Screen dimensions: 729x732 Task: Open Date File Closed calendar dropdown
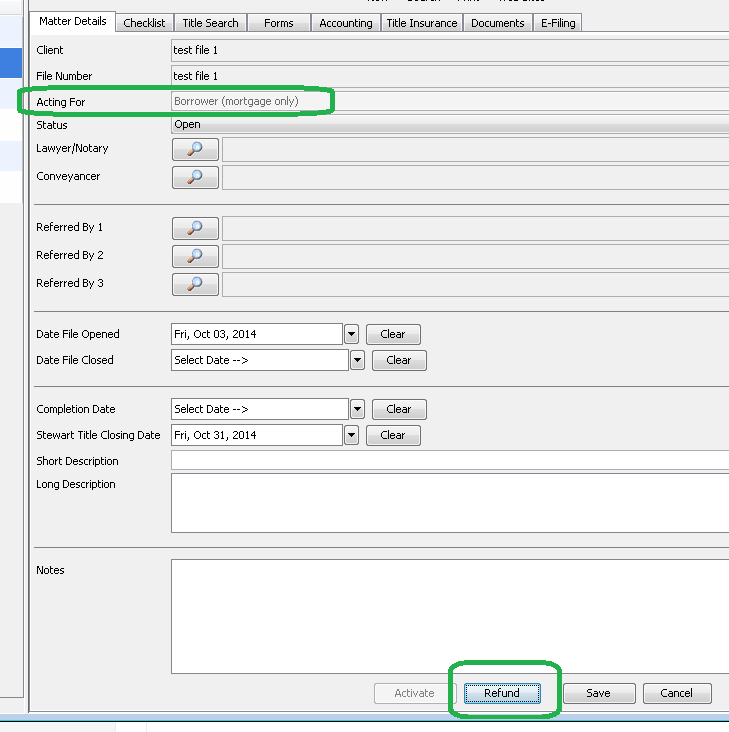tap(357, 360)
